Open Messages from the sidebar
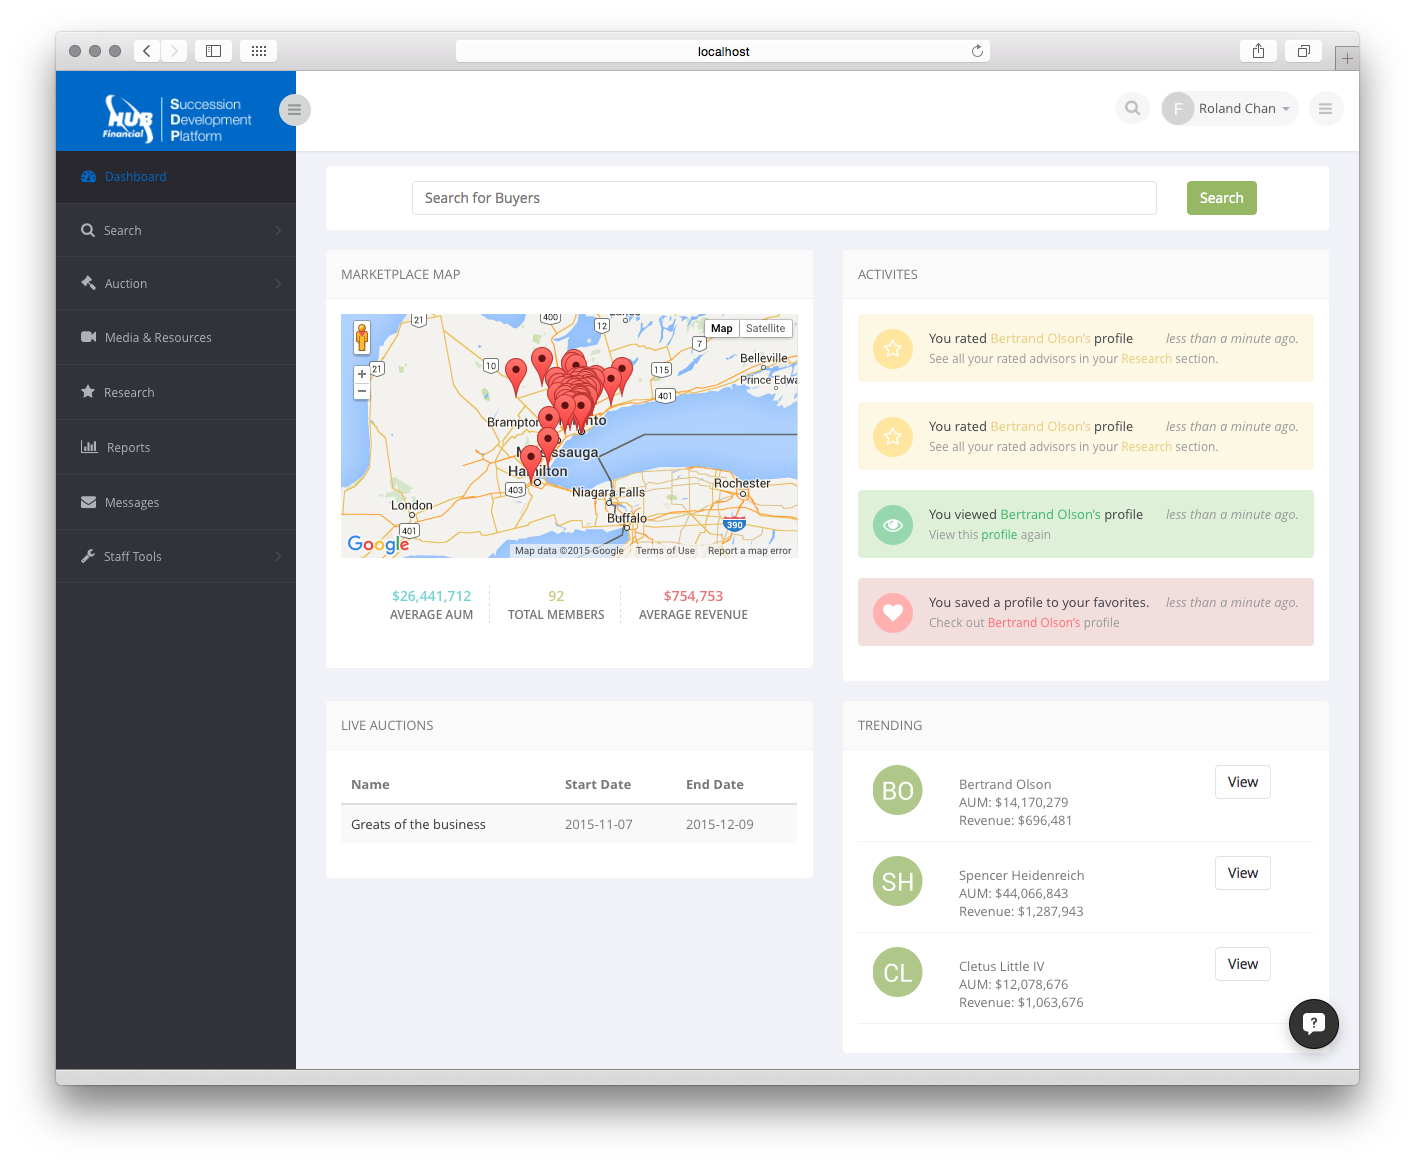 coord(131,503)
